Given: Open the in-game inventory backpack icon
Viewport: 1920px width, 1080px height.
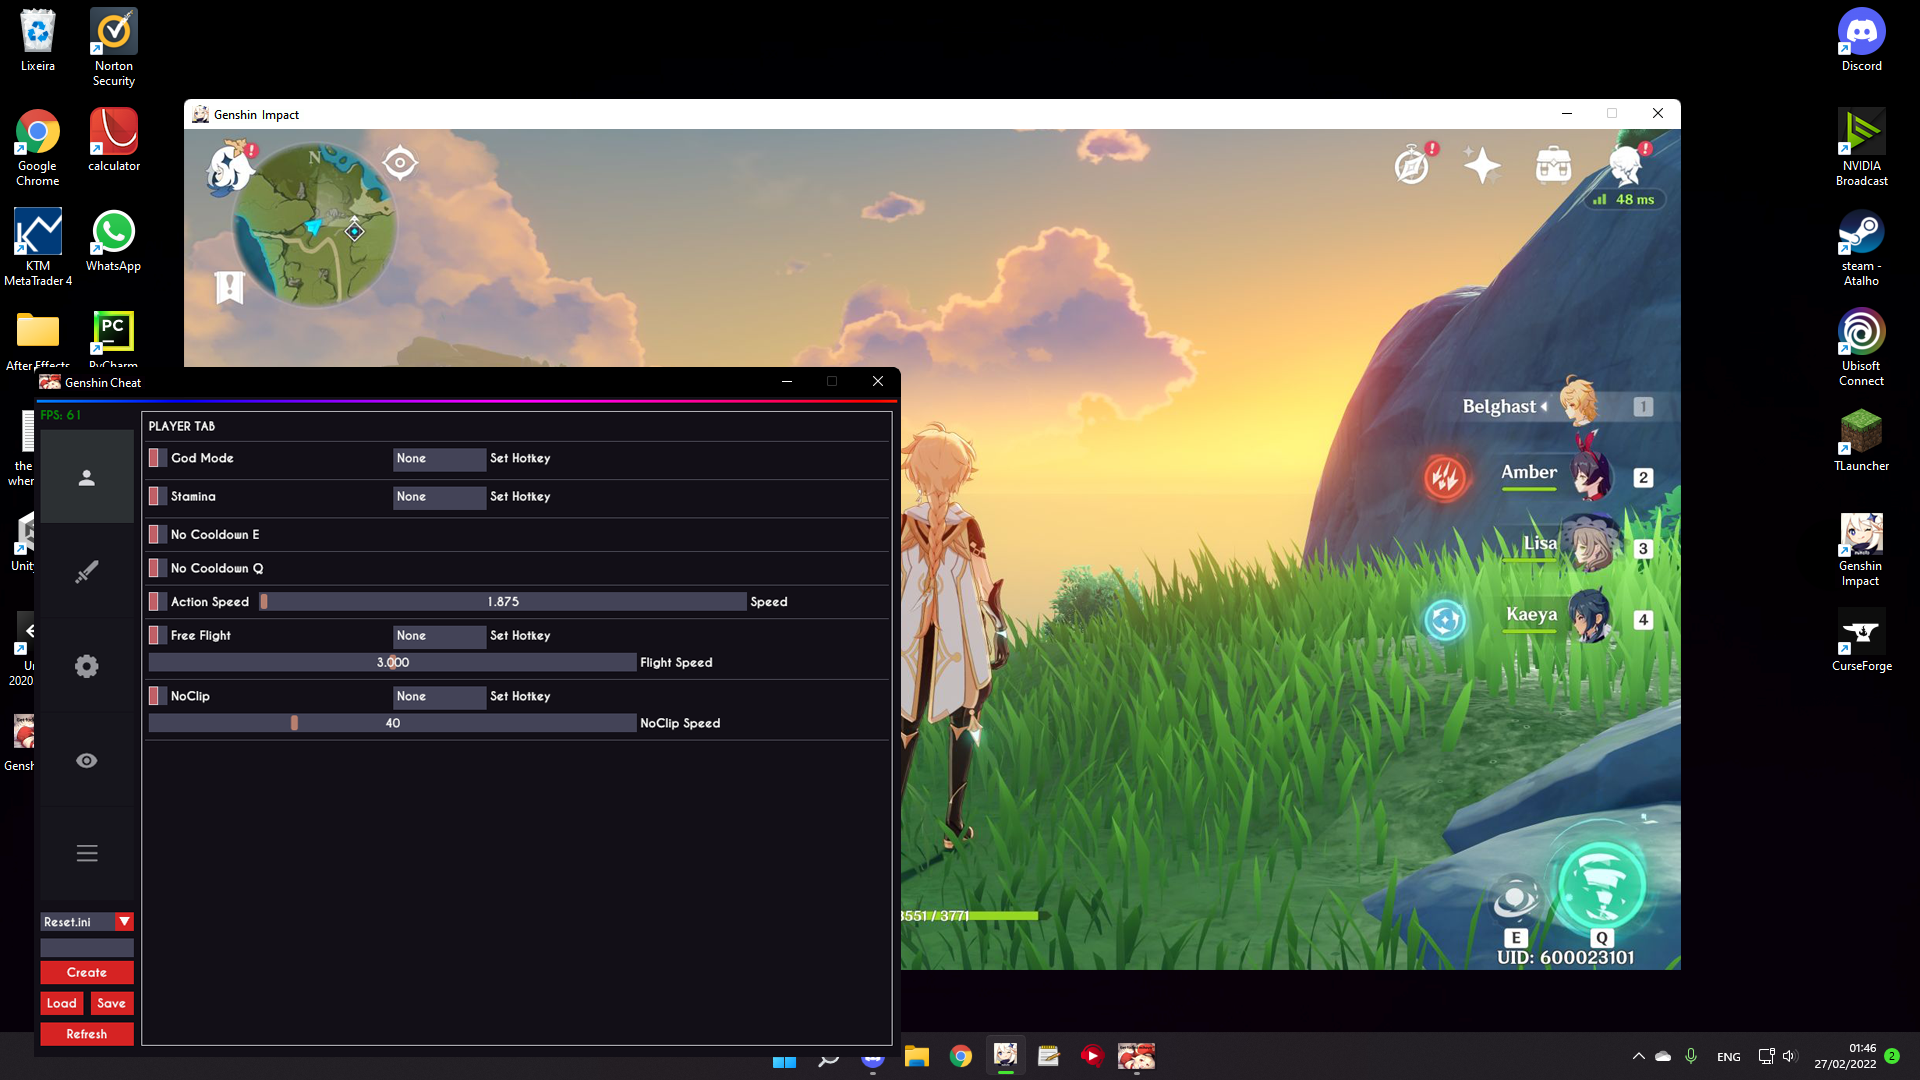Looking at the screenshot, I should 1553,165.
